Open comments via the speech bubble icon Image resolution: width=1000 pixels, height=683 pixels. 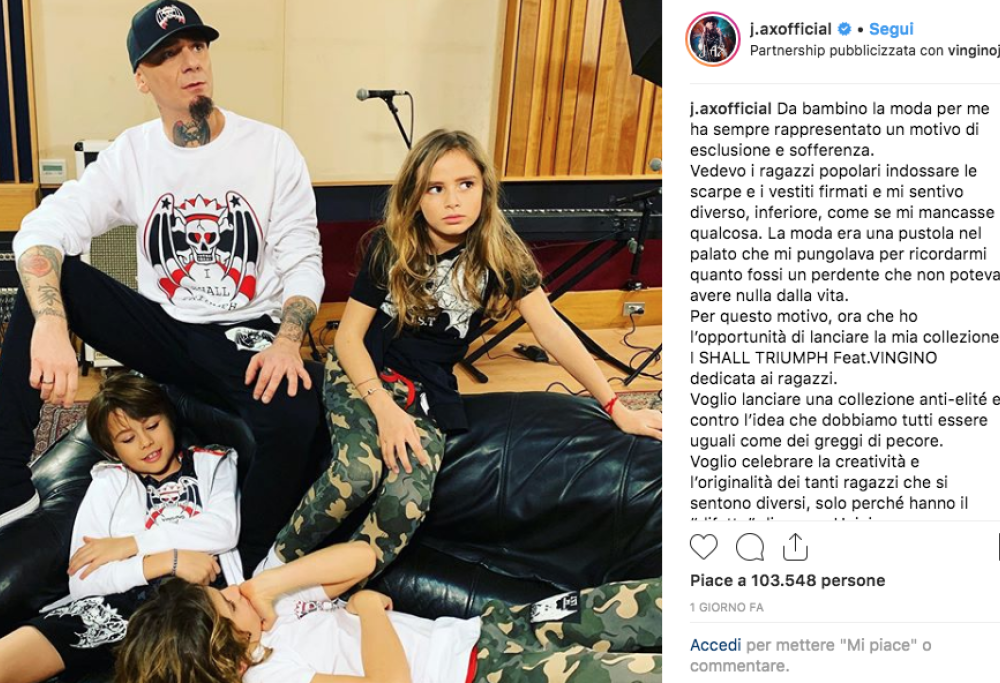(749, 547)
